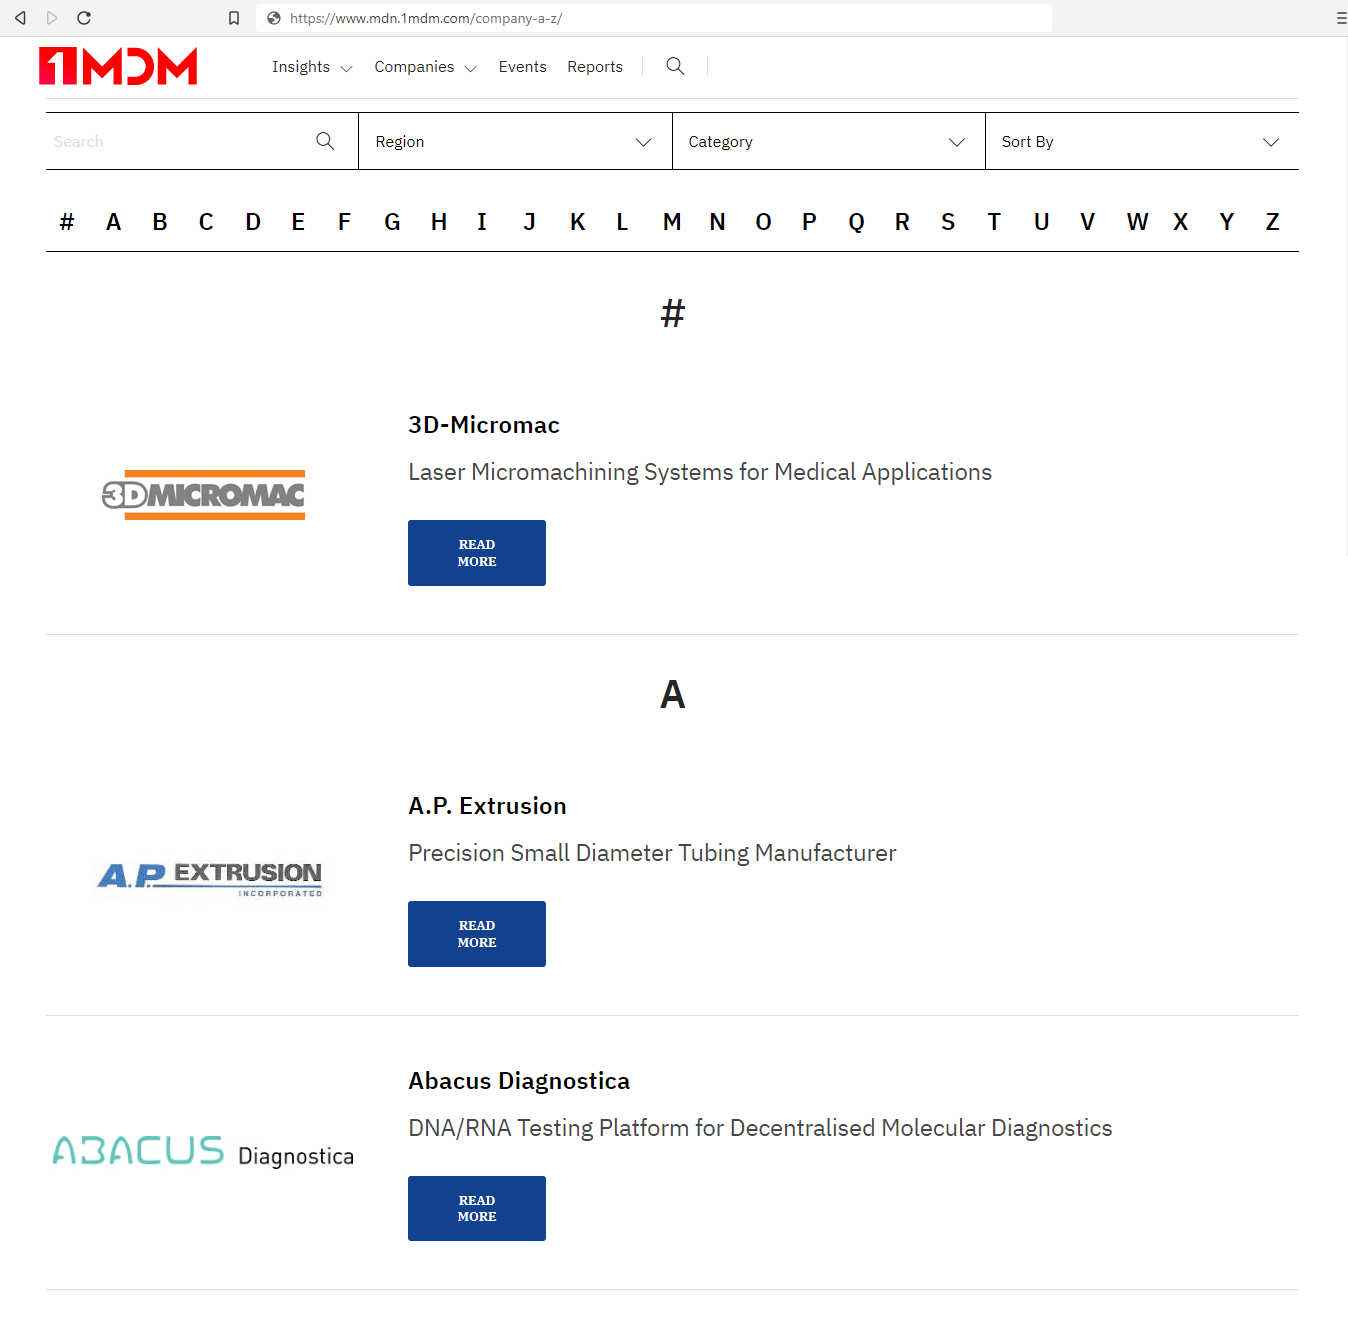Image resolution: width=1348 pixels, height=1320 pixels.
Task: Click the A.P. Extrusion logo image
Action: 210,879
